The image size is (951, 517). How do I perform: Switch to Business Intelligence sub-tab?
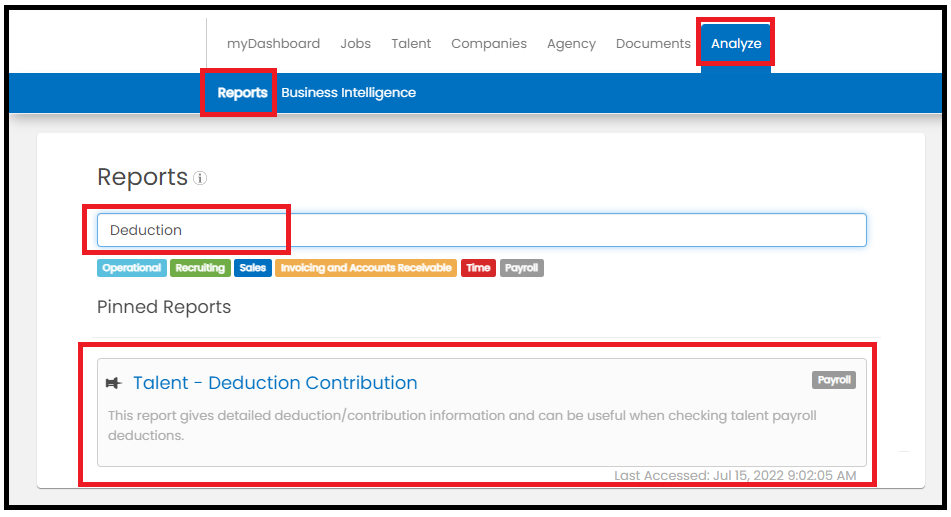pyautogui.click(x=349, y=93)
